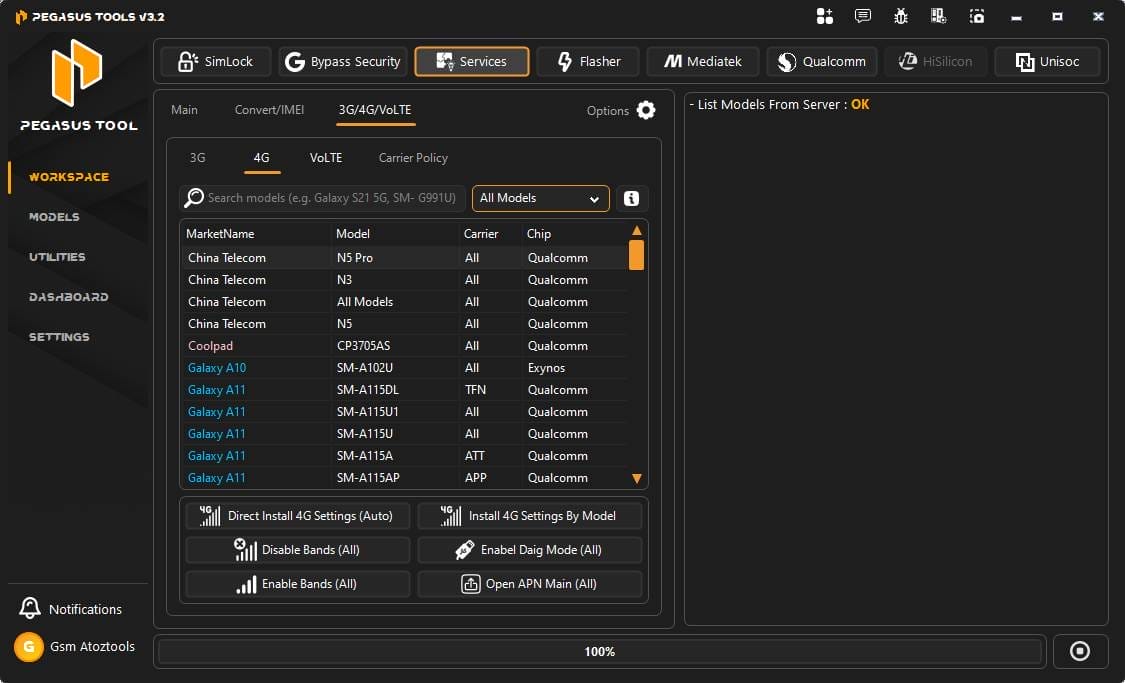Open the Options gear settings
Screen dimensions: 1125x683
point(645,111)
